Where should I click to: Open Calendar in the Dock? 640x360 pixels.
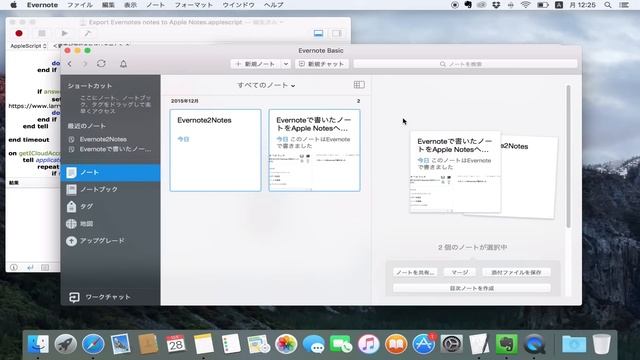[176, 344]
